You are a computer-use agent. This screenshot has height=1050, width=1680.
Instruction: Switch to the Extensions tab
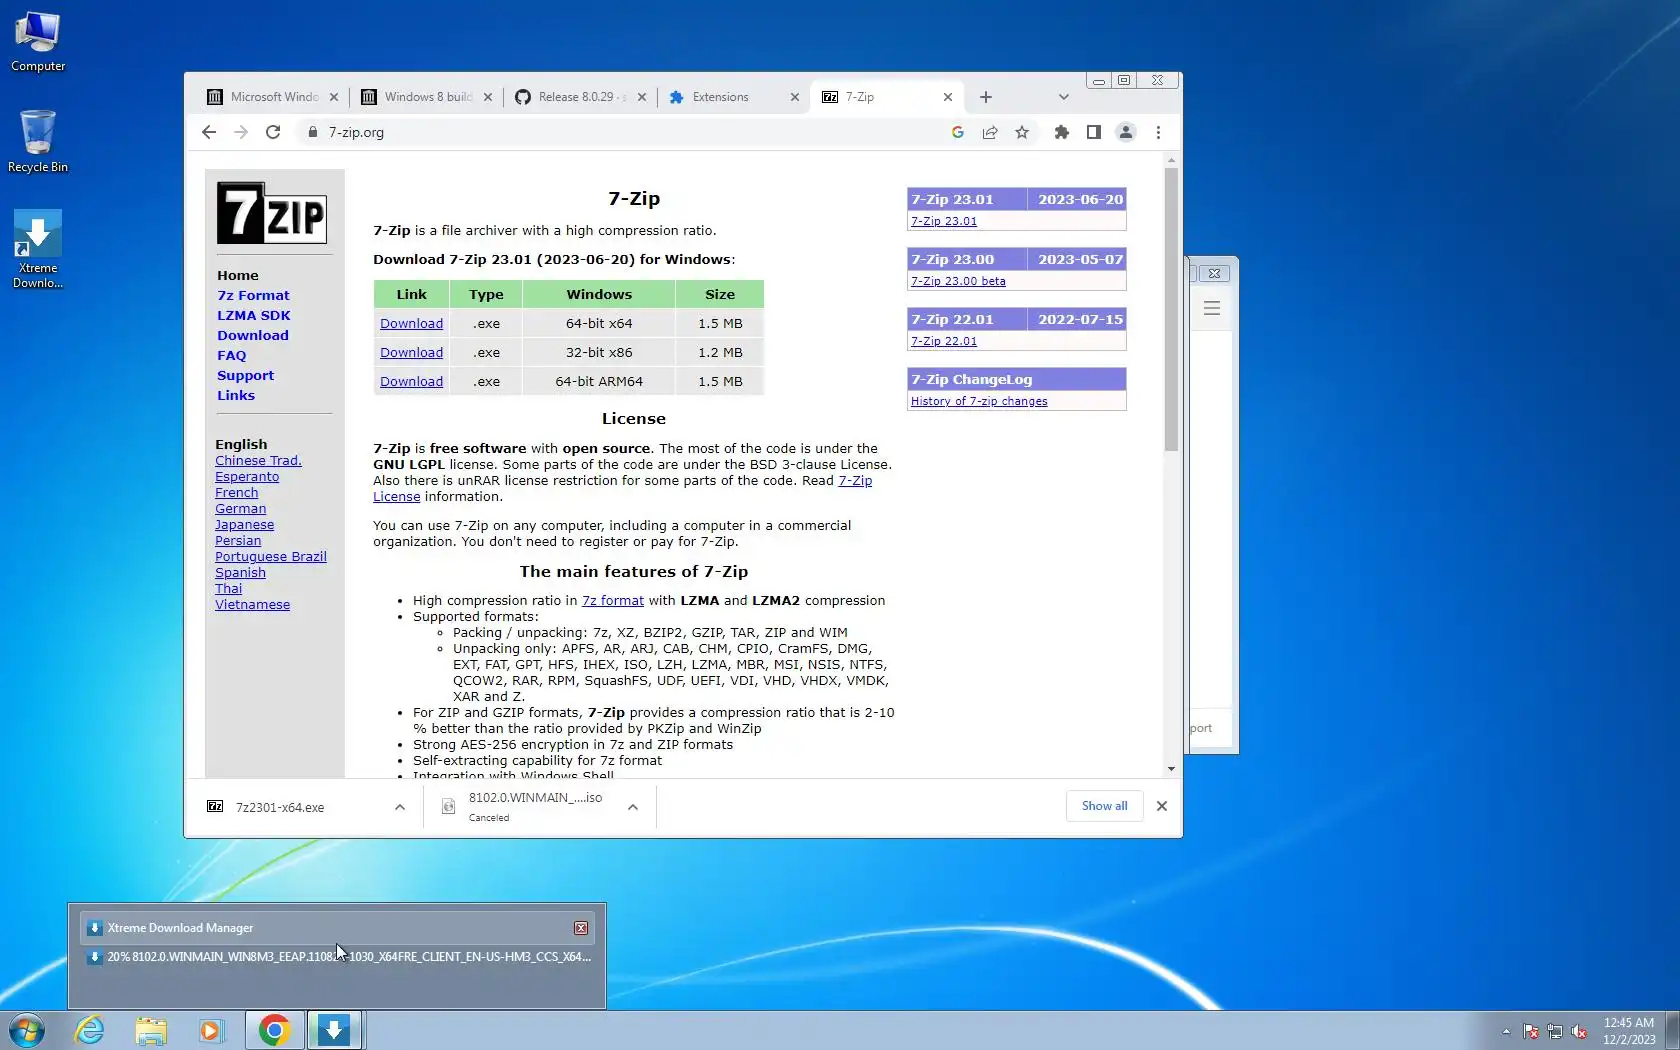pyautogui.click(x=721, y=97)
